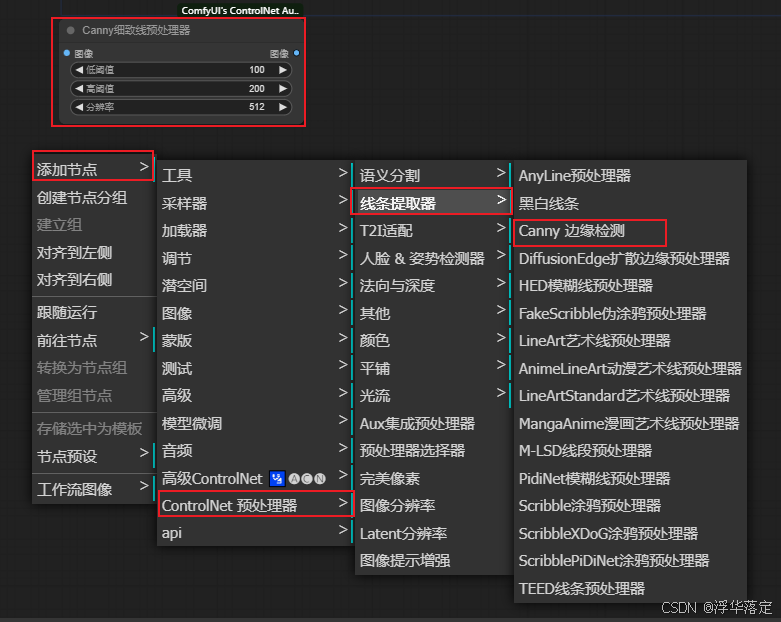Click the A badge beside 高级ControlNet
The height and width of the screenshot is (622, 781).
[x=294, y=479]
